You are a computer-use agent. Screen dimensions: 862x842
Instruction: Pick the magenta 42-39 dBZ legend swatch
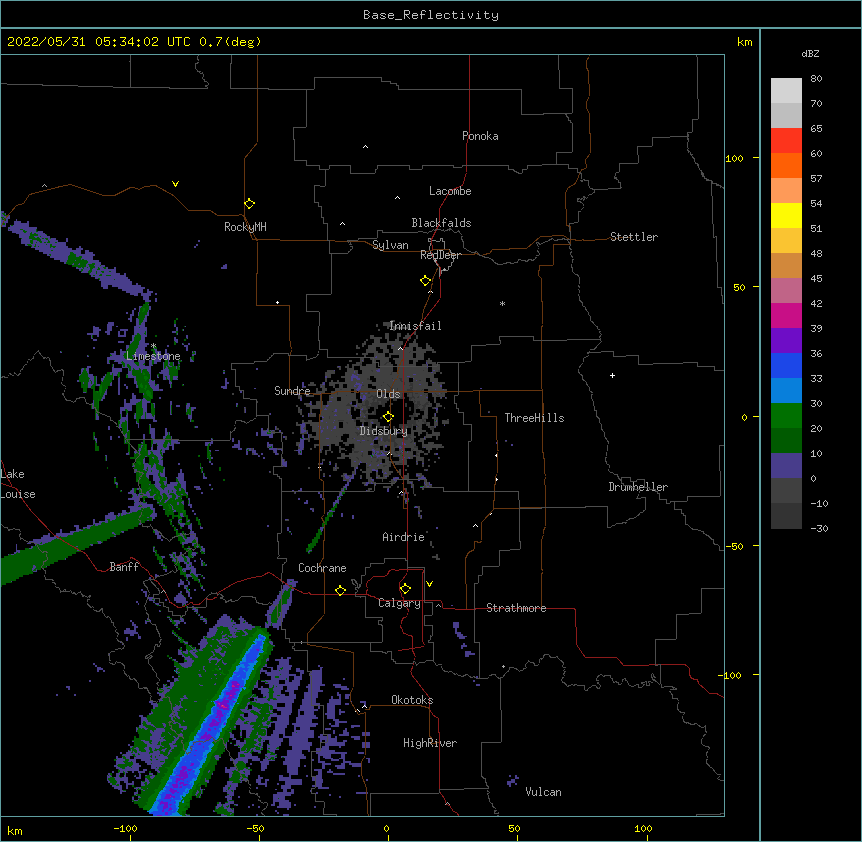786,315
